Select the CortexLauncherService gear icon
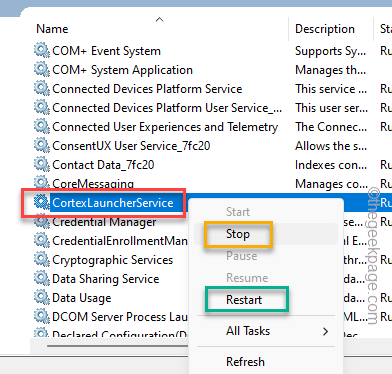The height and width of the screenshot is (374, 392). coord(42,203)
